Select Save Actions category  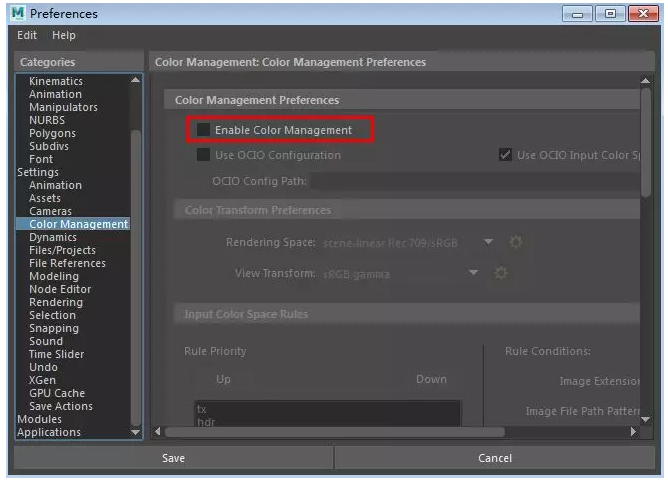tap(61, 406)
